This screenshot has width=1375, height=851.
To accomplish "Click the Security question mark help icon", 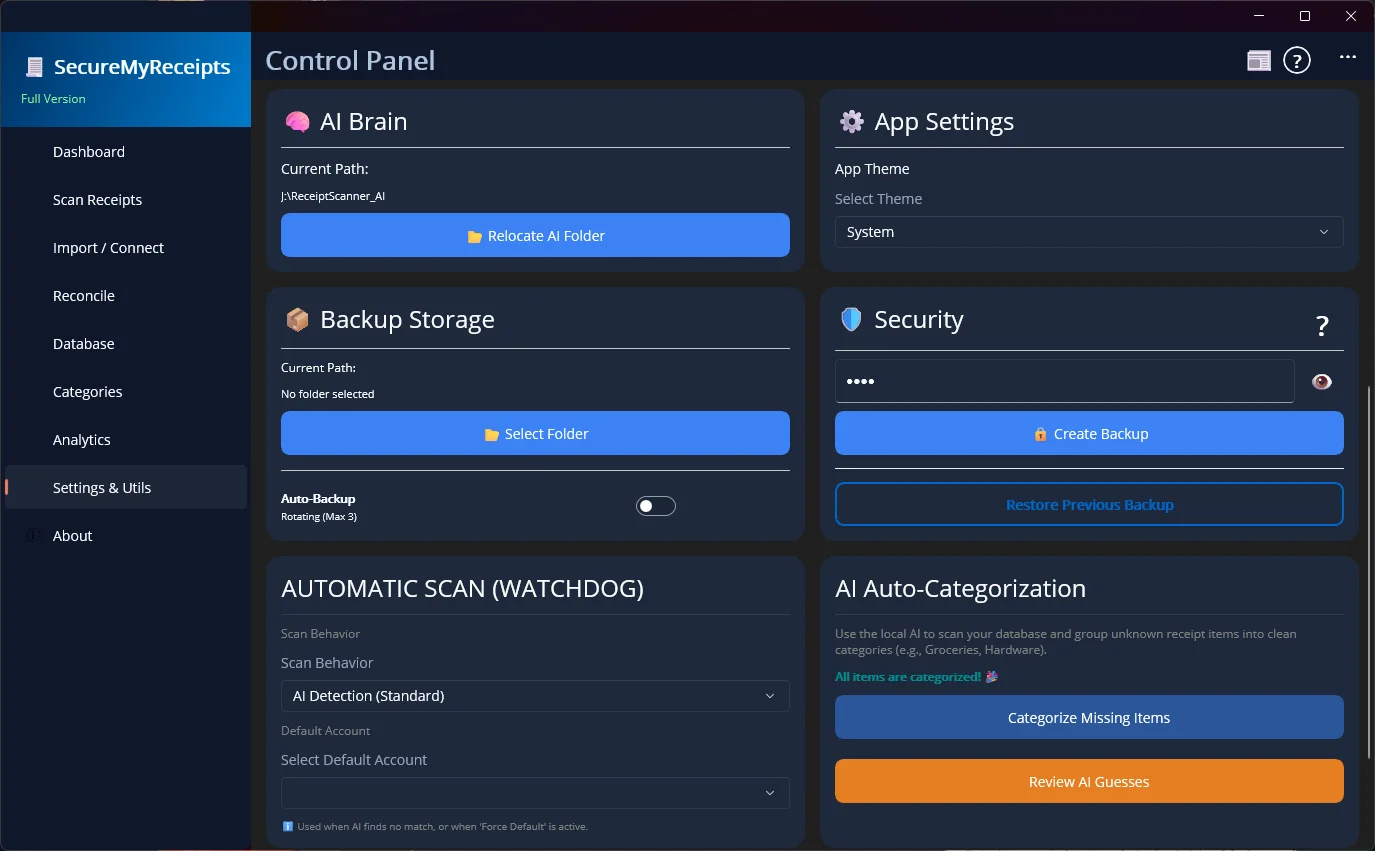I will point(1322,325).
